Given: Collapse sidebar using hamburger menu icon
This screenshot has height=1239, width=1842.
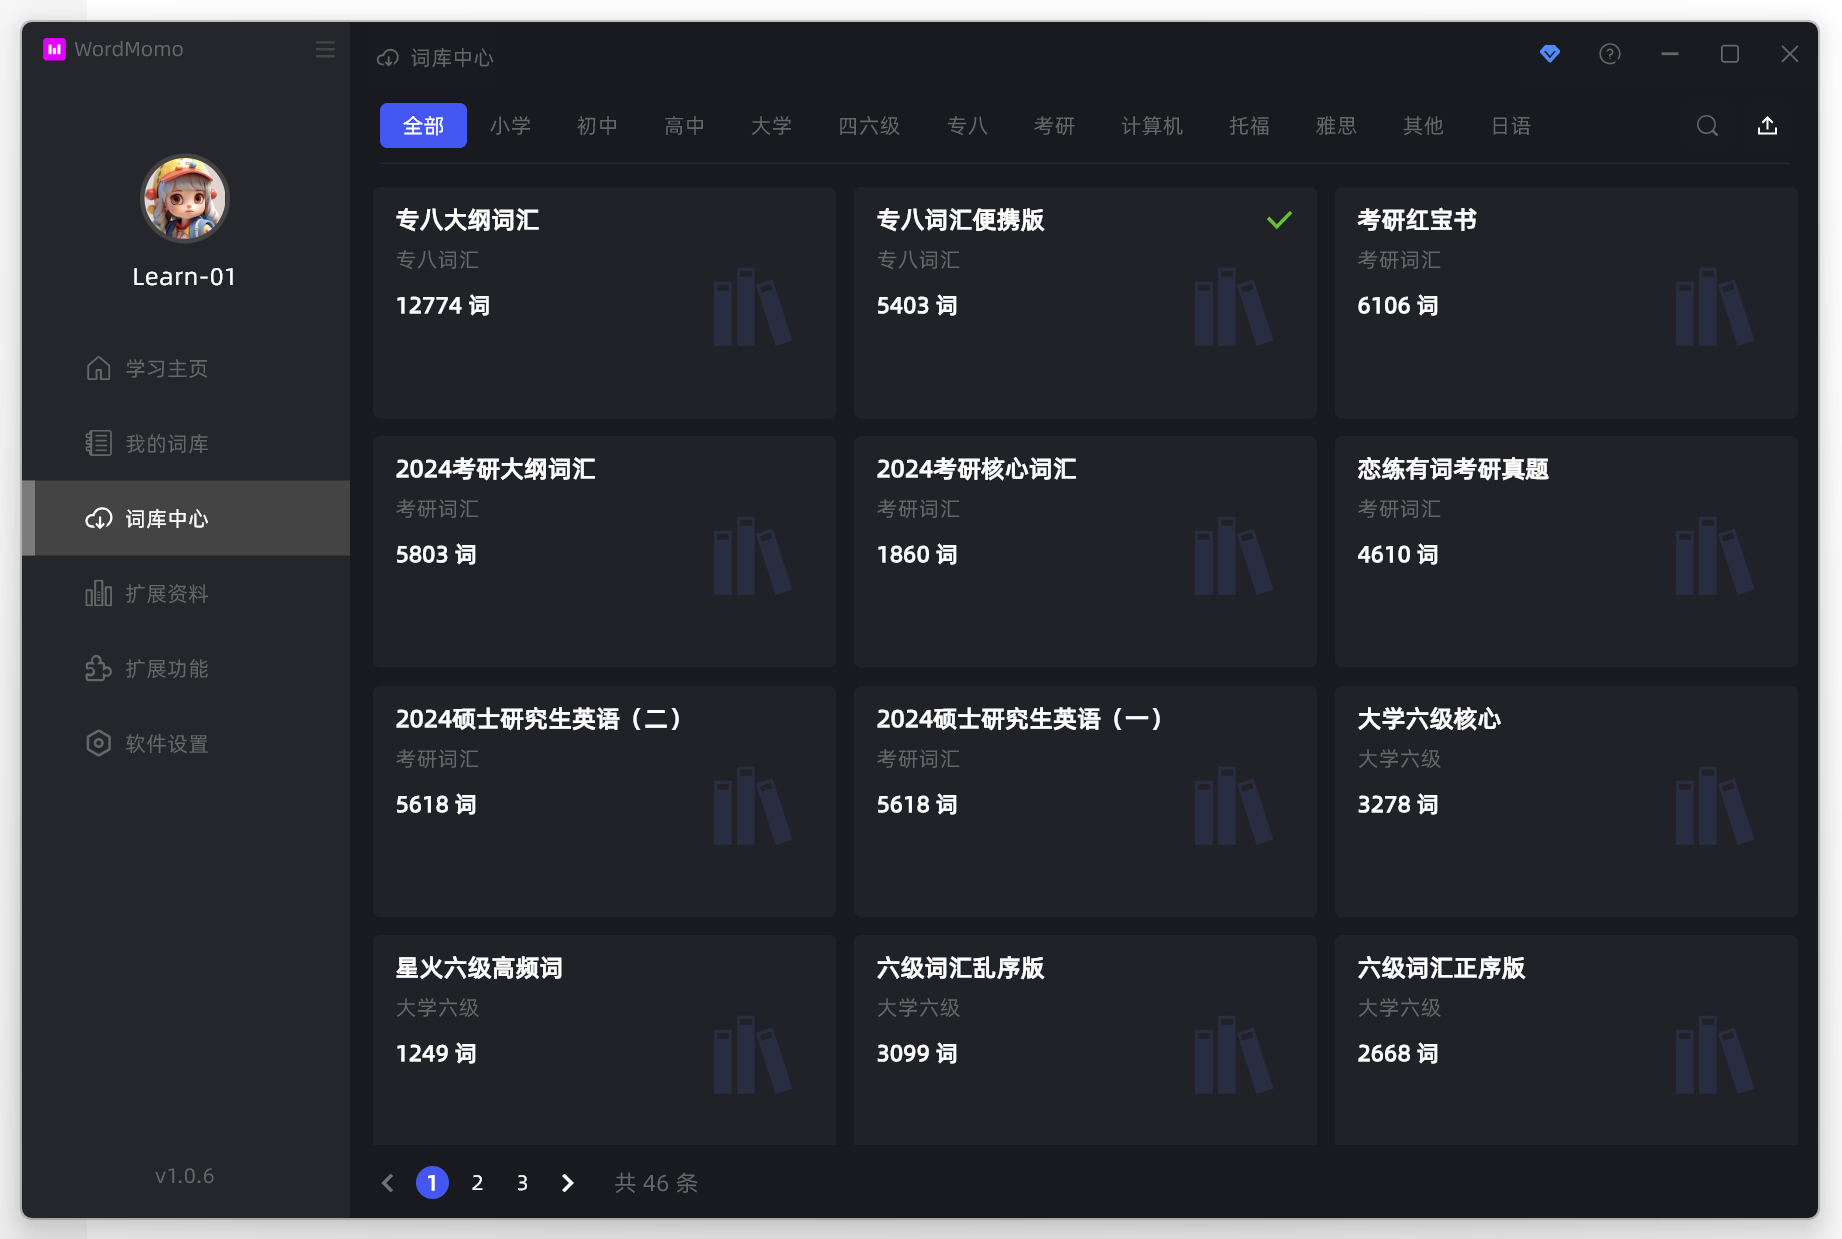Looking at the screenshot, I should click(x=325, y=50).
